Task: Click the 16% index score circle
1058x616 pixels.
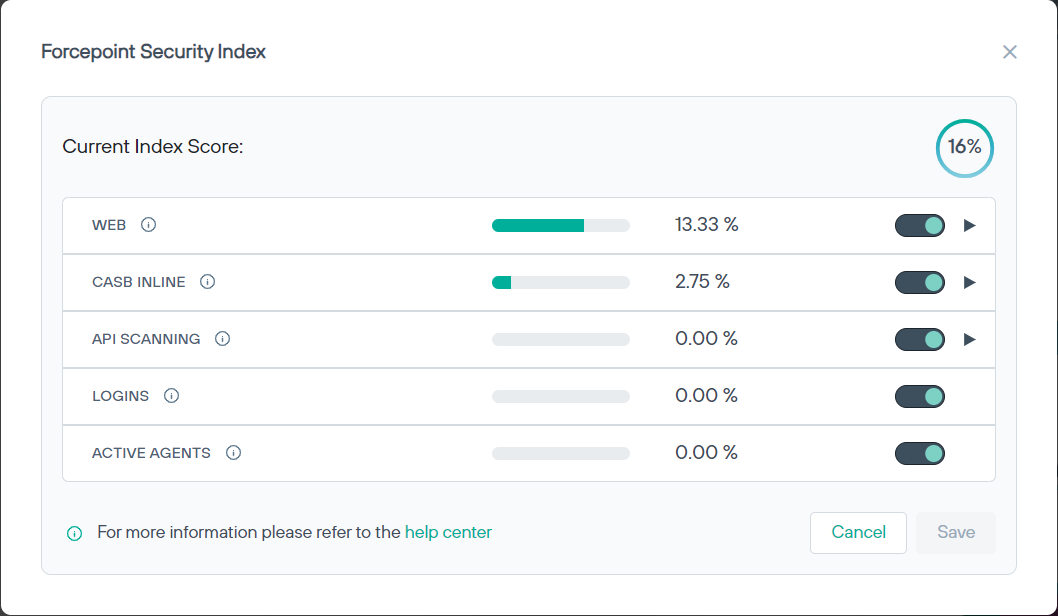Action: 965,147
